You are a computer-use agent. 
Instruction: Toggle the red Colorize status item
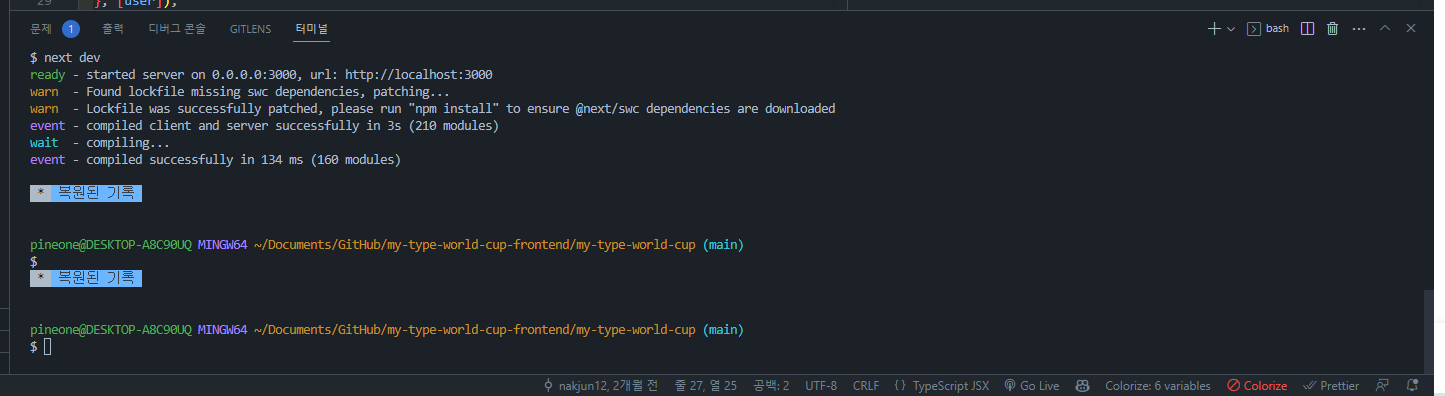click(1257, 386)
